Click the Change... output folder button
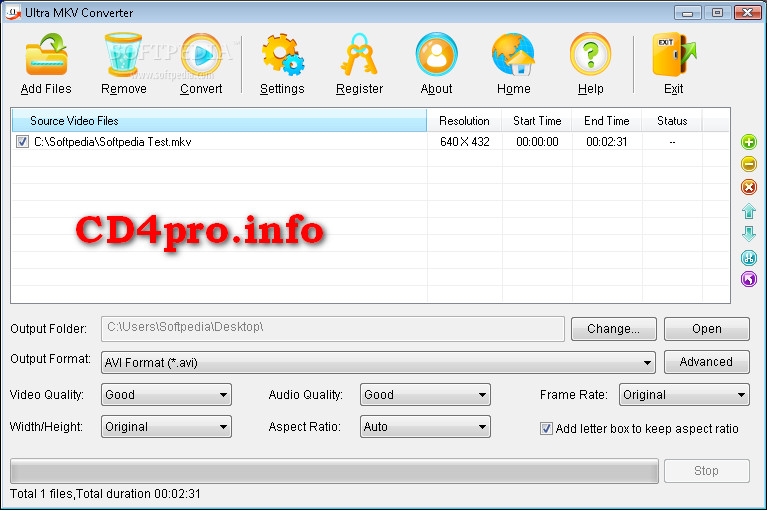 (613, 329)
